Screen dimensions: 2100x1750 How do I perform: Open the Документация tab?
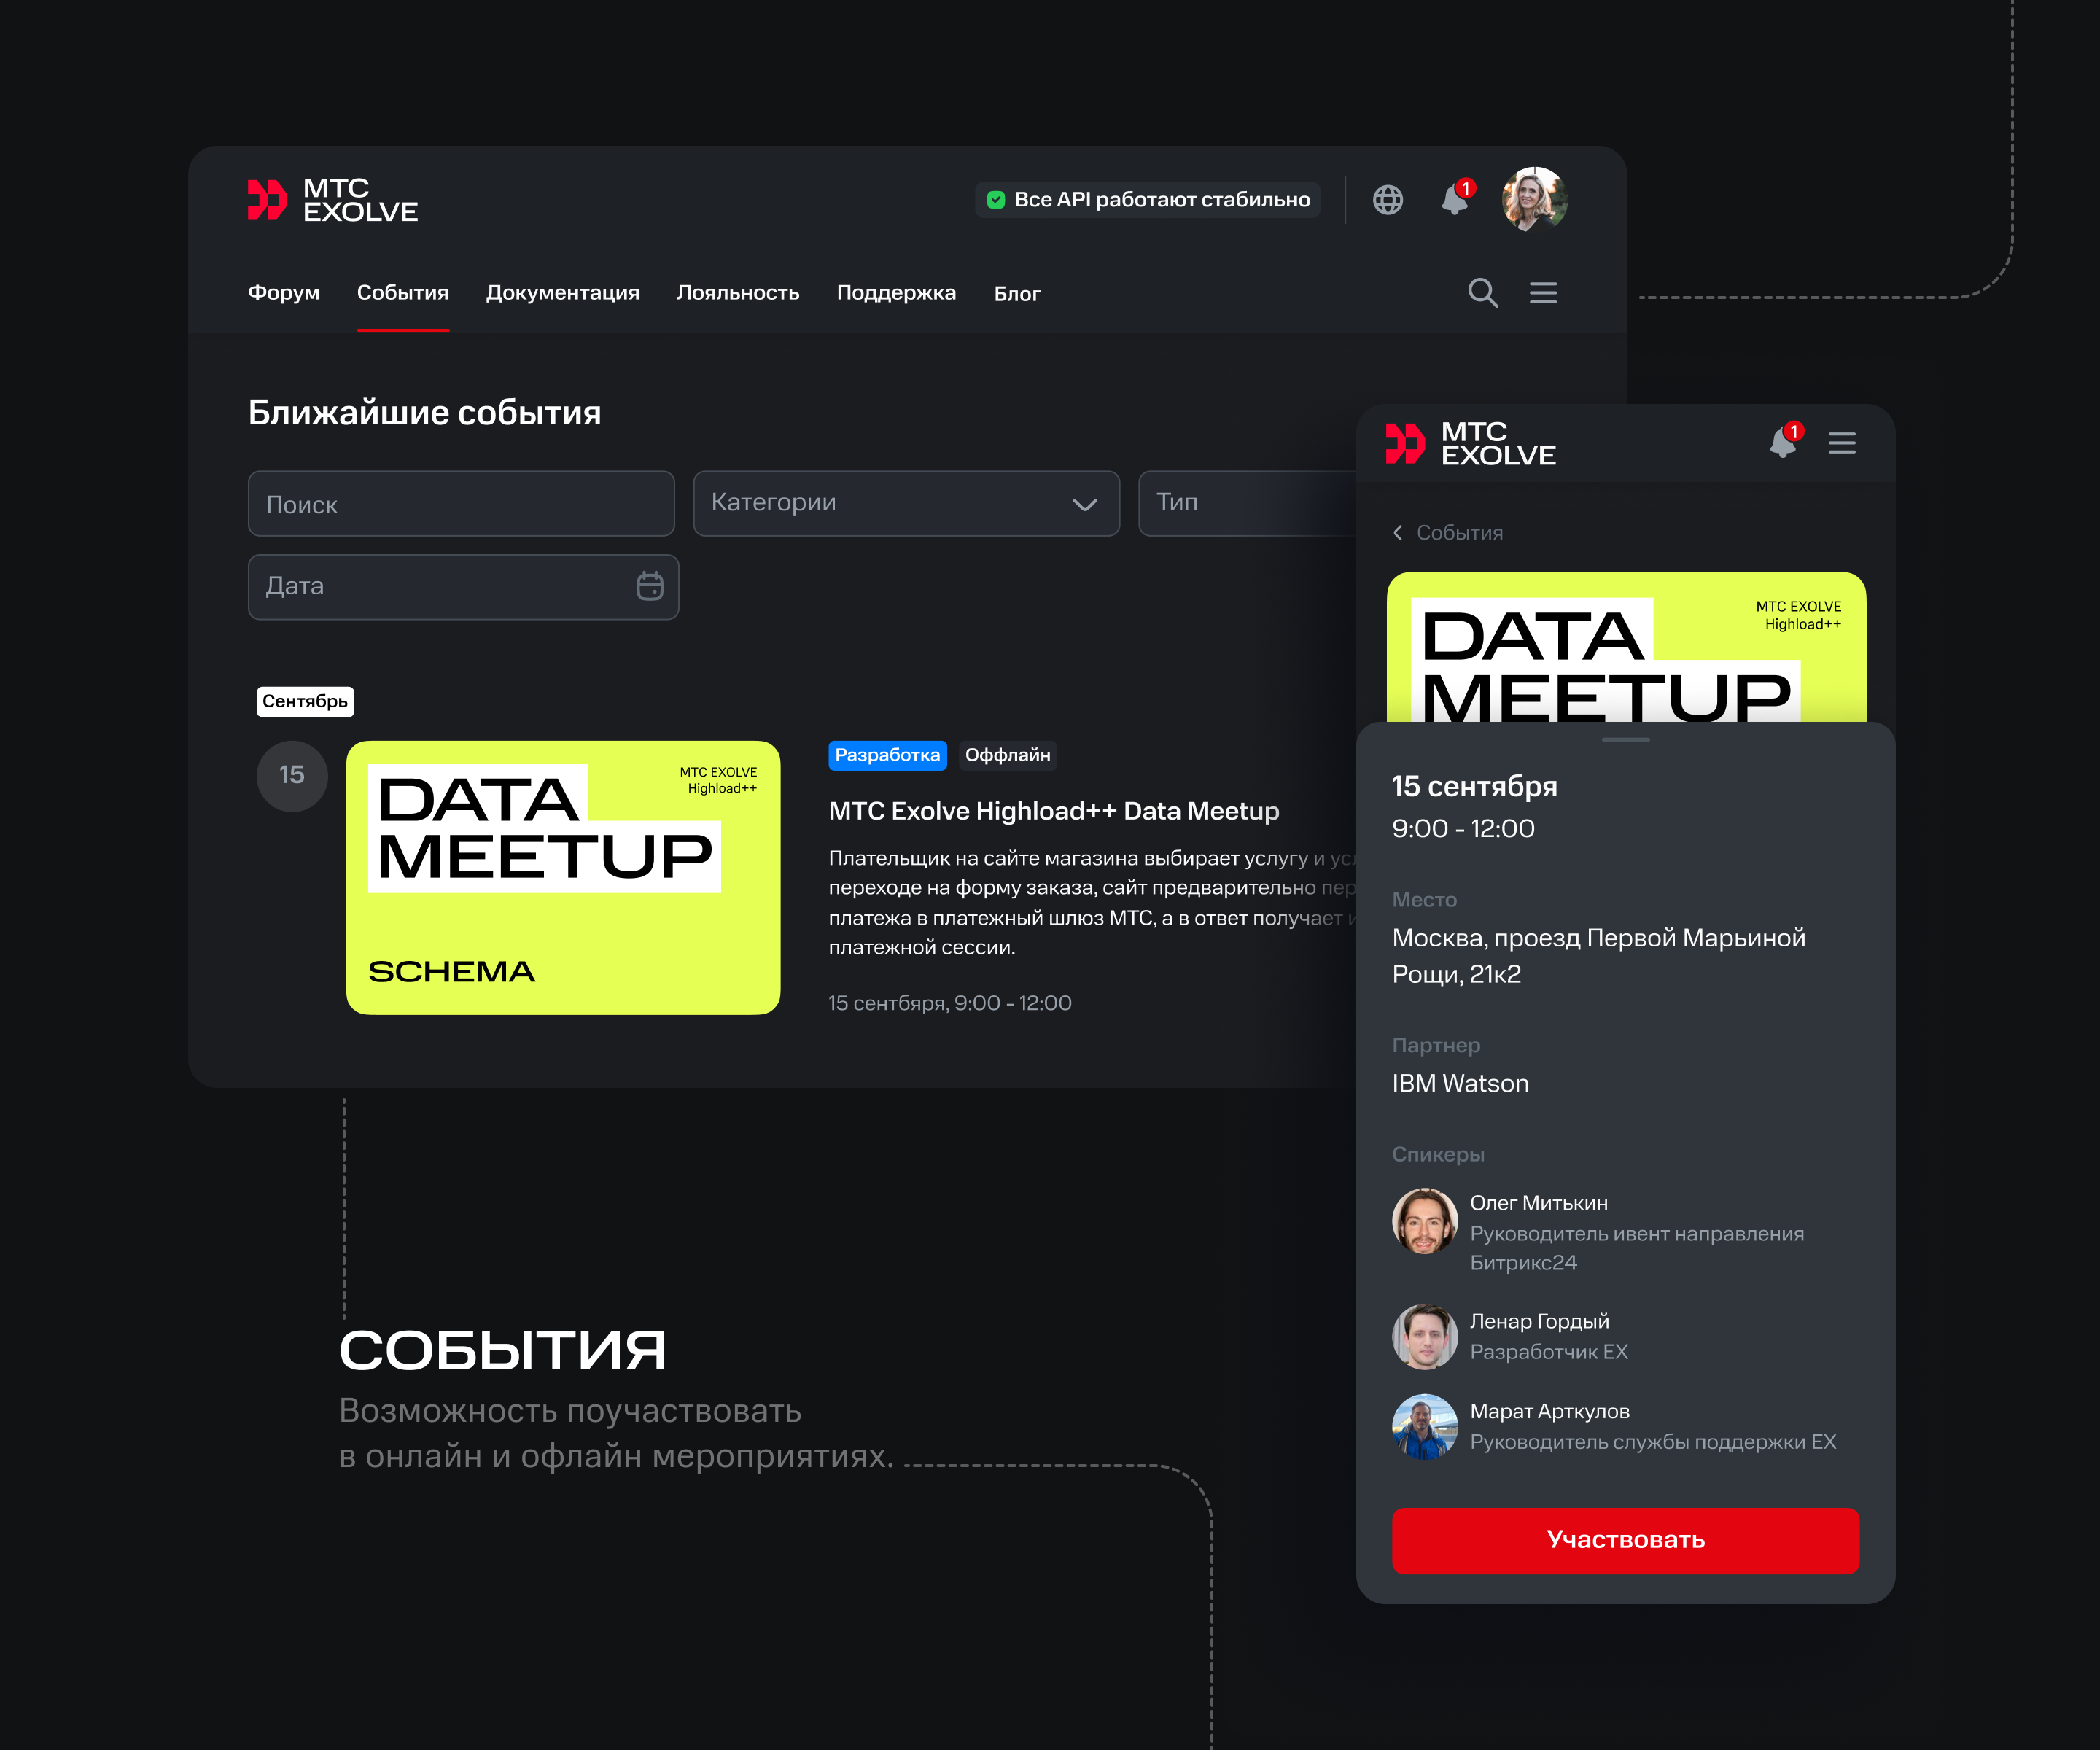(x=562, y=293)
